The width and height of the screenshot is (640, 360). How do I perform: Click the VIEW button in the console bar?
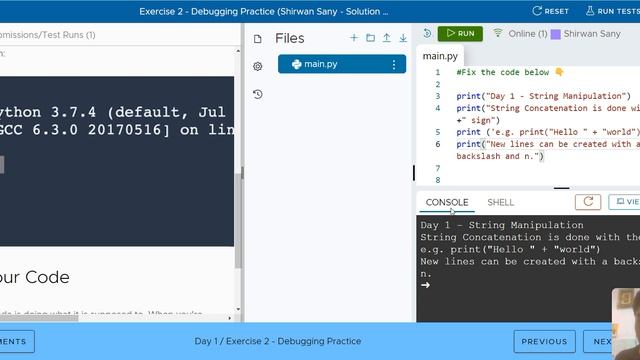point(624,202)
